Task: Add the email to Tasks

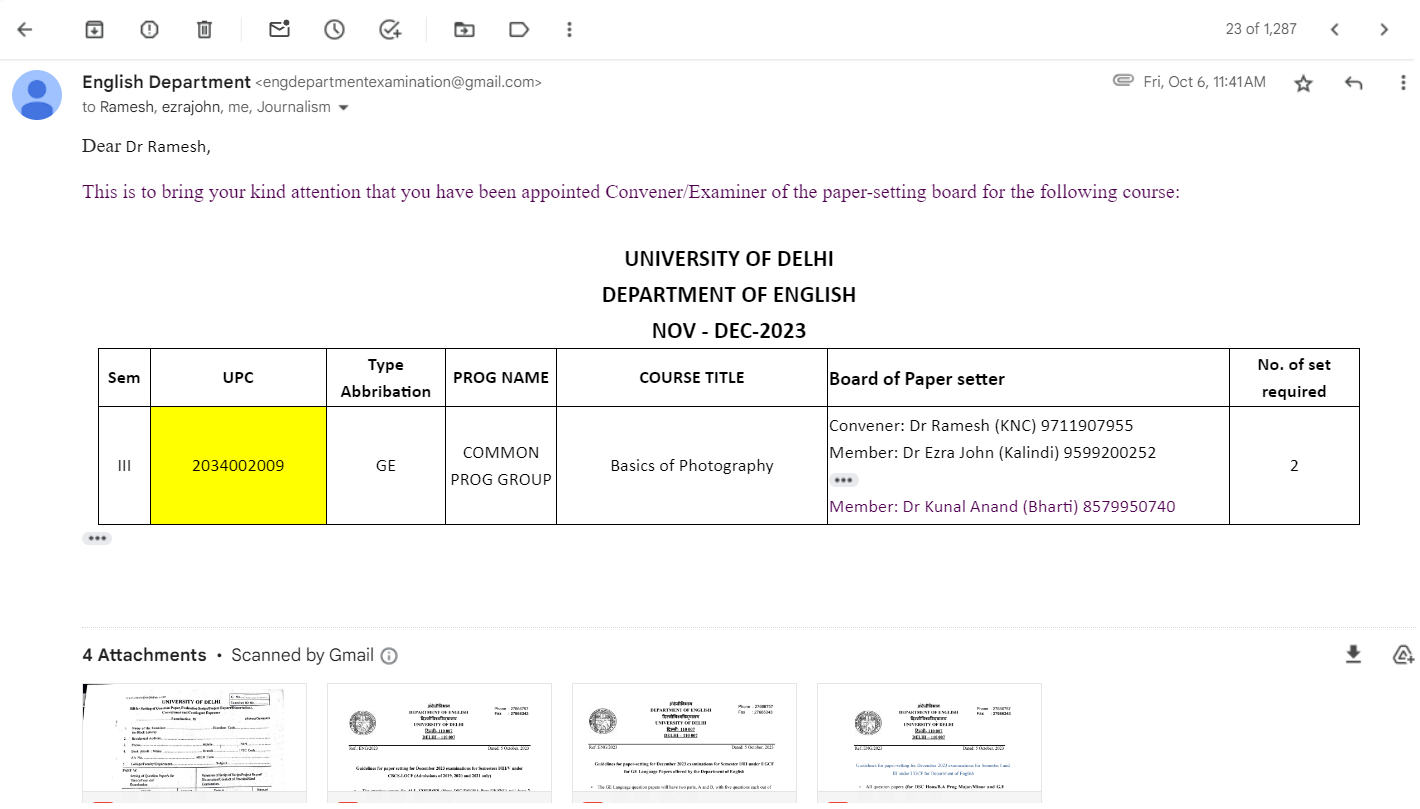Action: point(390,29)
